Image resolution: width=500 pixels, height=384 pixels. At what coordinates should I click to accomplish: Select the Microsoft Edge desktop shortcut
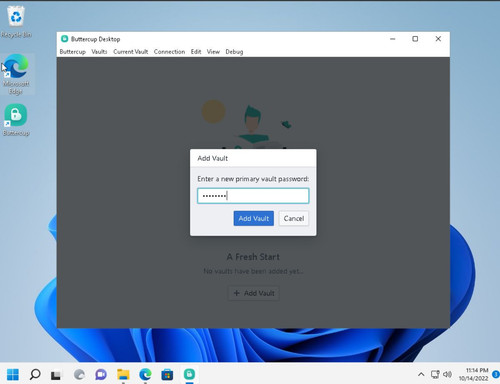pyautogui.click(x=16, y=74)
